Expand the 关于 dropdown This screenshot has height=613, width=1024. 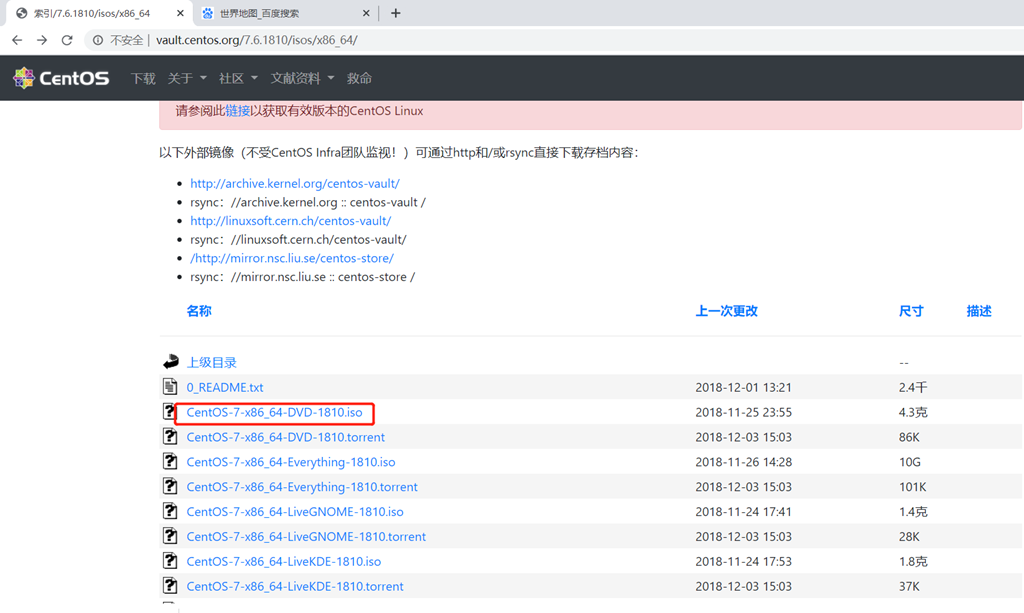[187, 78]
